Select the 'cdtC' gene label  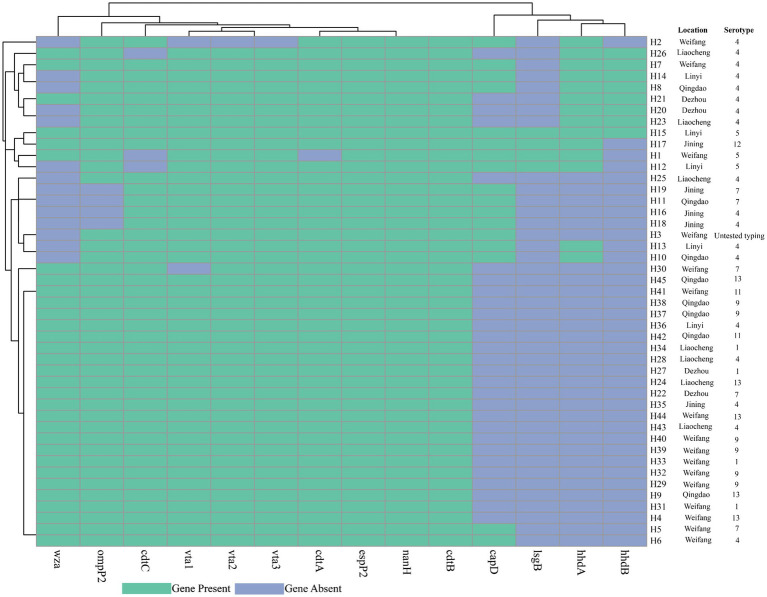pyautogui.click(x=145, y=561)
